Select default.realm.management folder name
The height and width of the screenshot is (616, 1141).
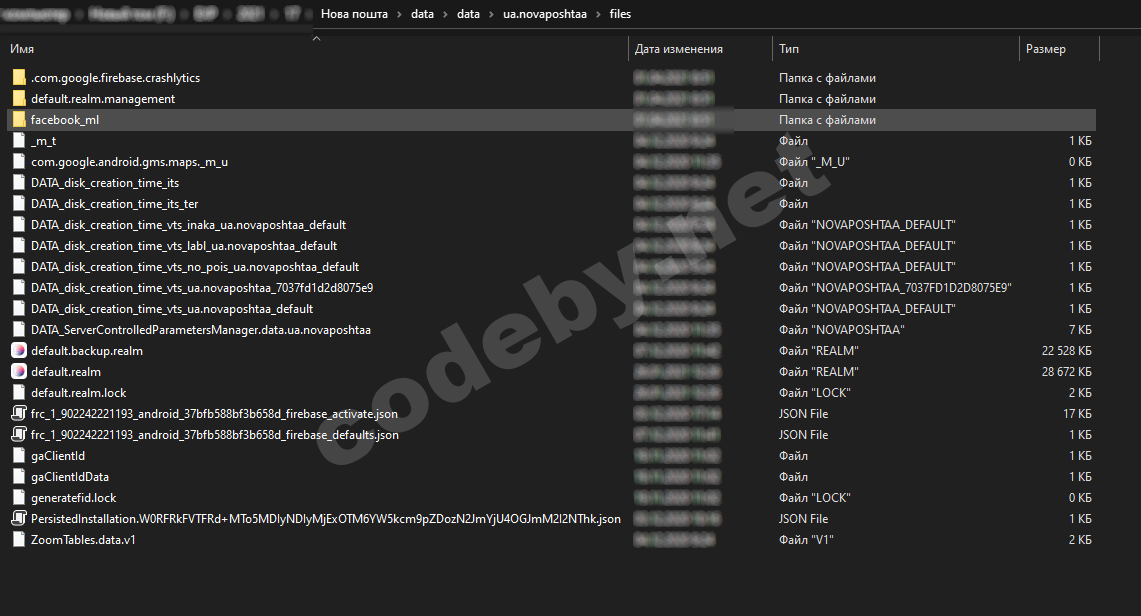coord(103,99)
